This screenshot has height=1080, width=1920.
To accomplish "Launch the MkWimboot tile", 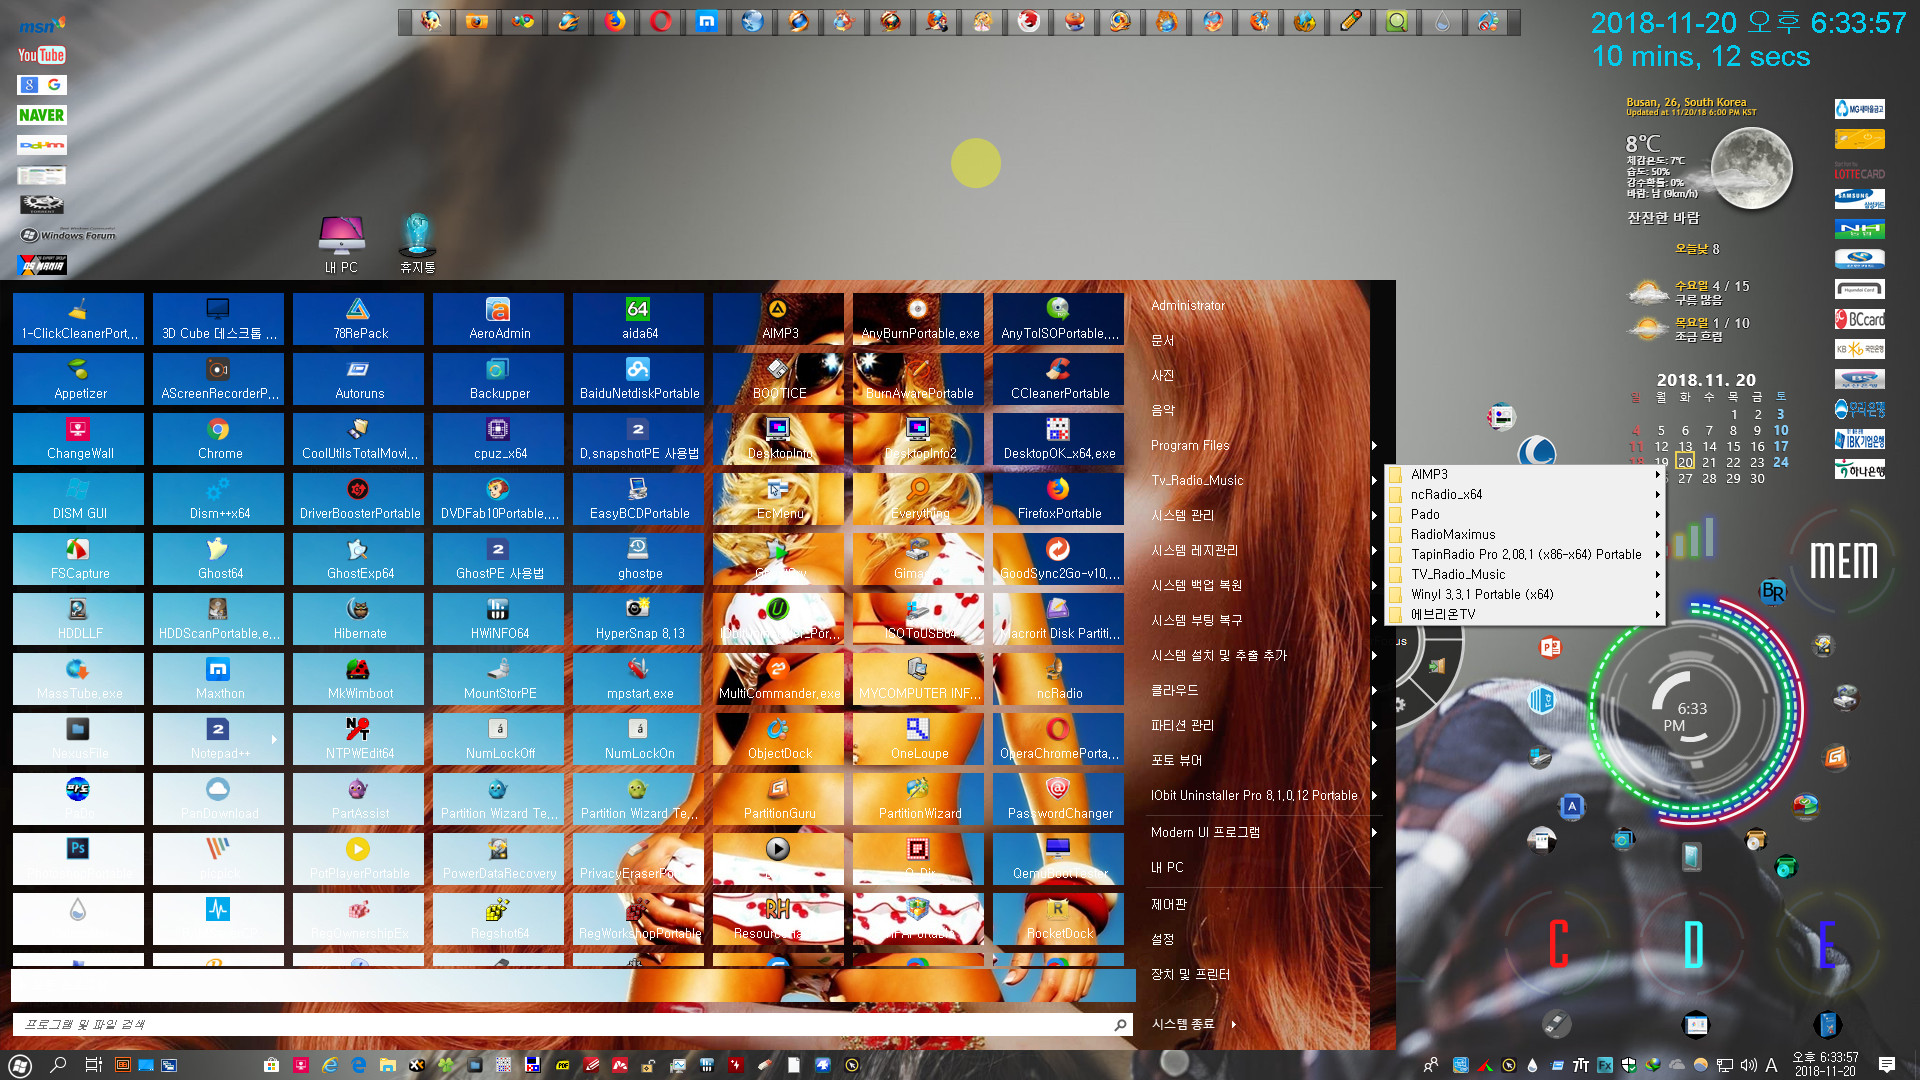I will (359, 679).
